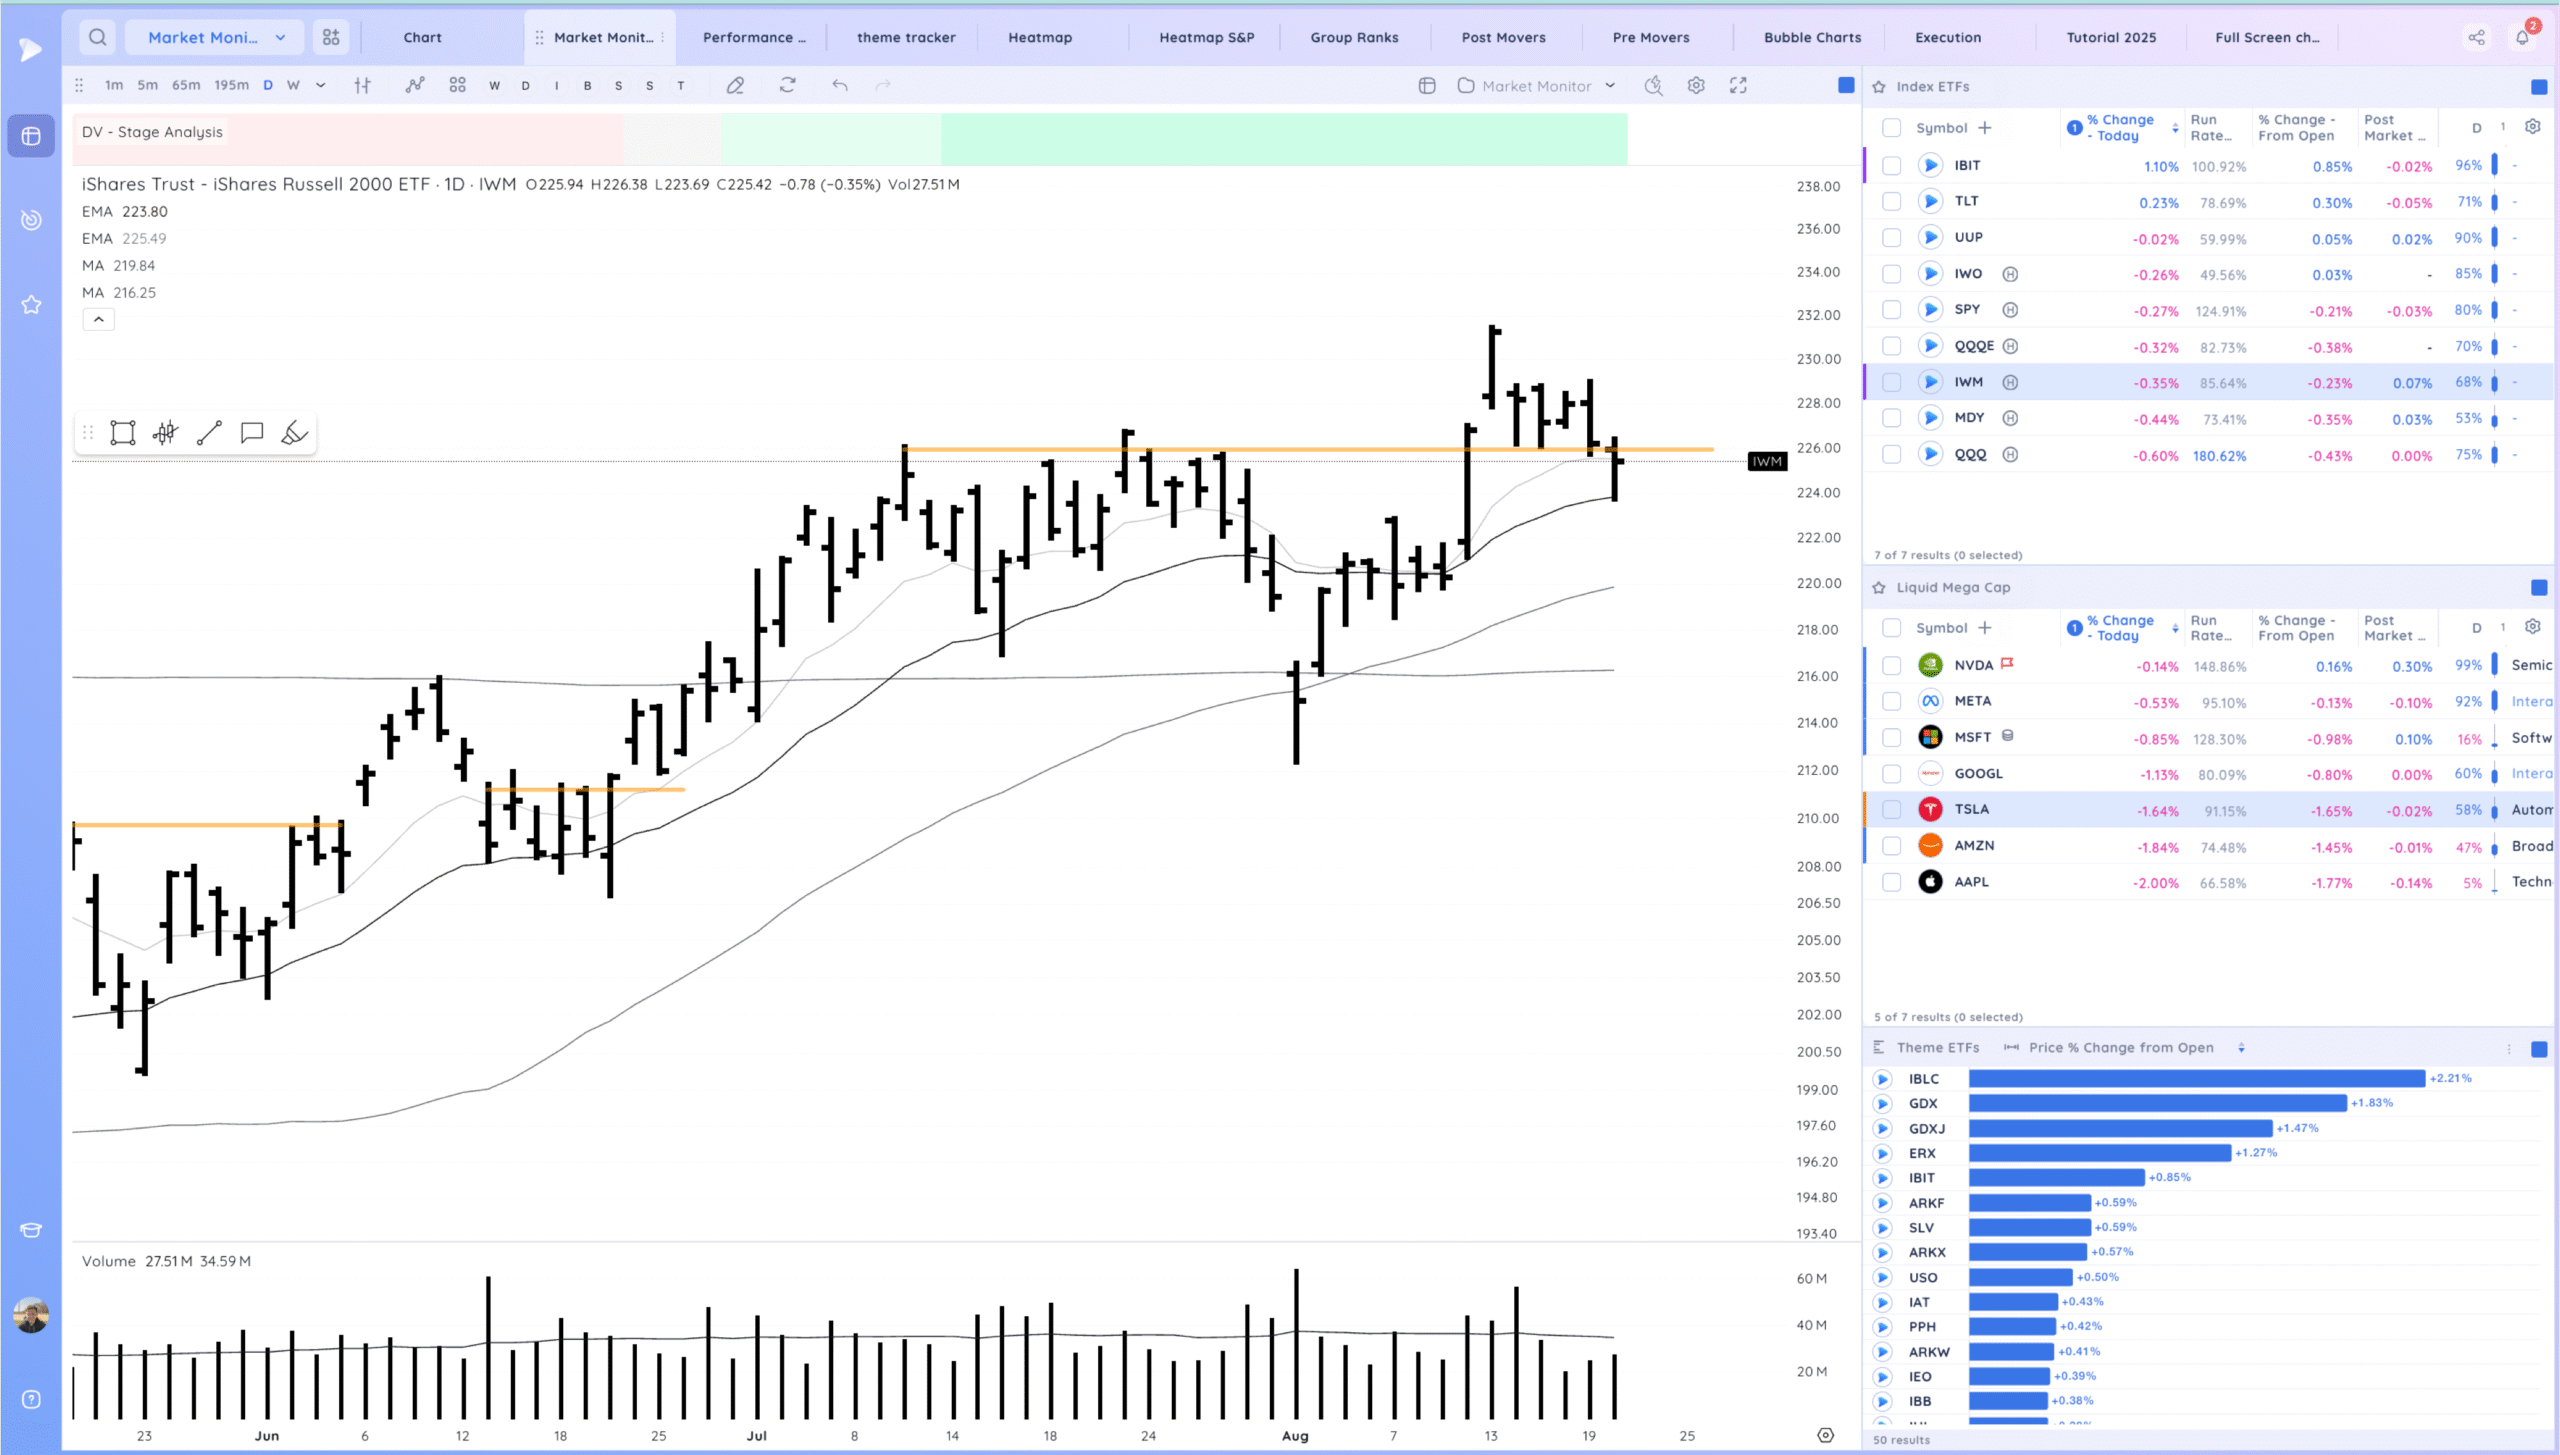Toggle fullscreen chart icon
Screen dimensions: 2560x1455
click(1738, 86)
